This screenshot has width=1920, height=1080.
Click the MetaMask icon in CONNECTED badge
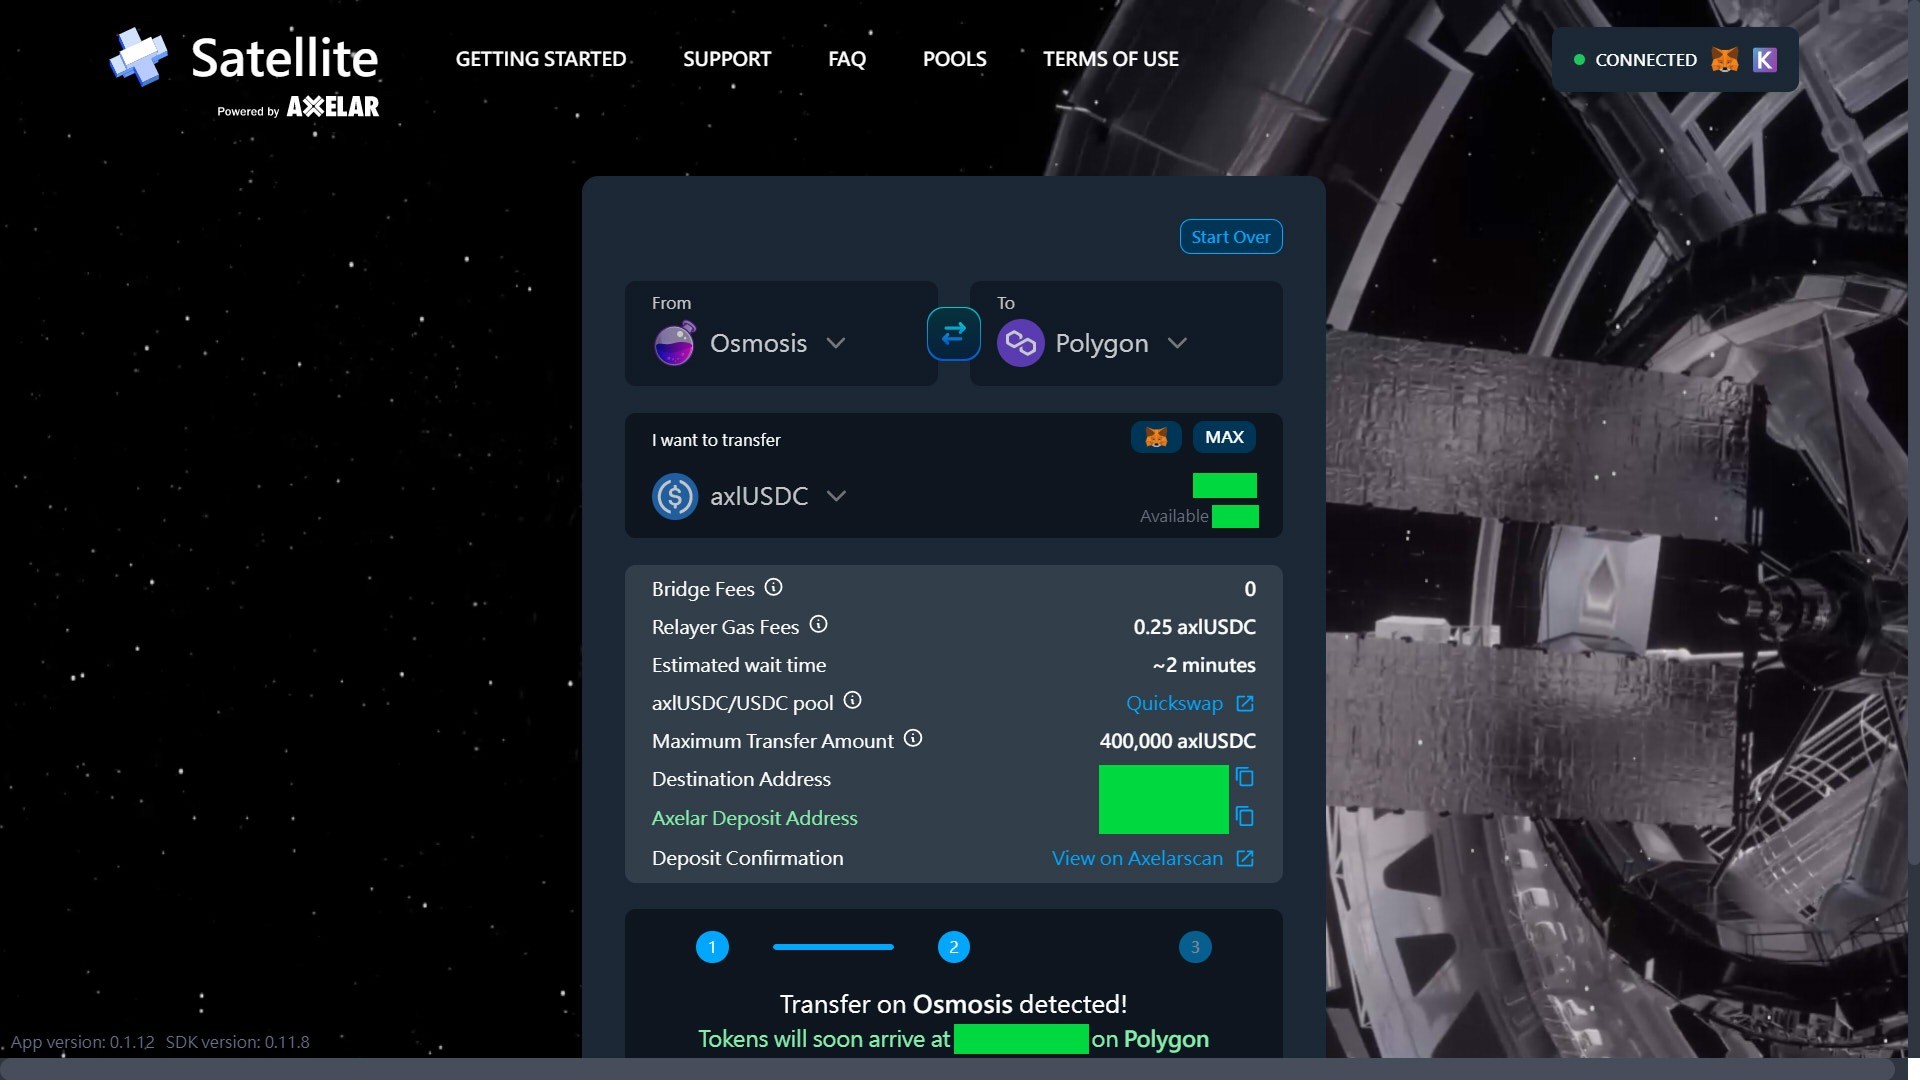click(x=1724, y=60)
